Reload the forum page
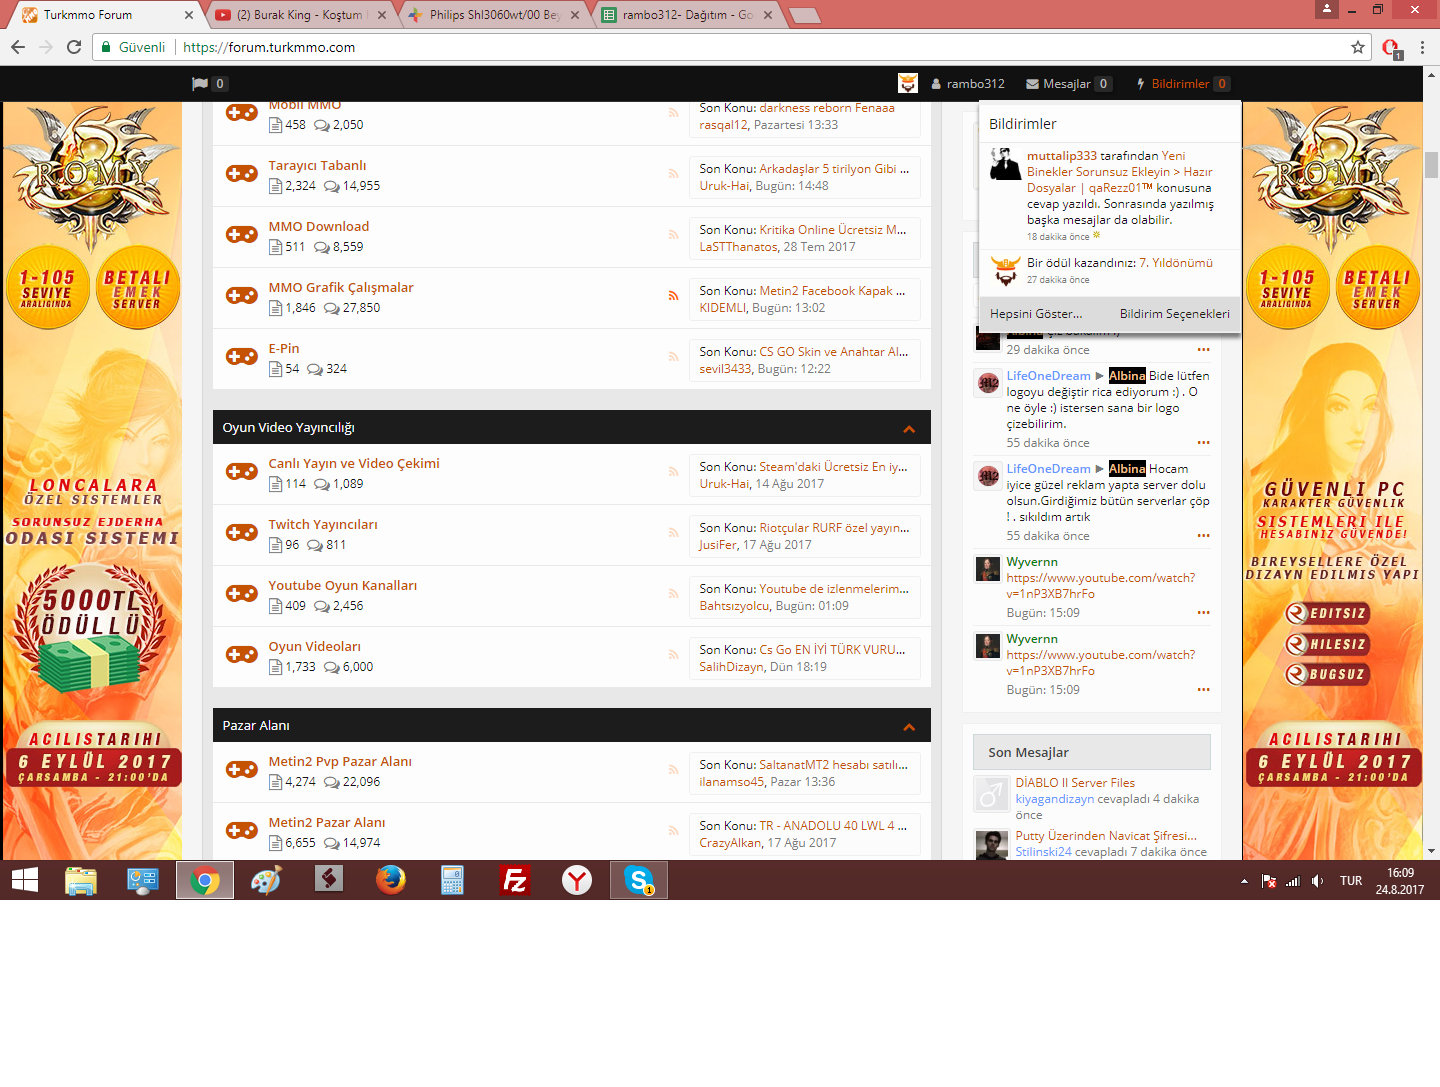Image resolution: width=1440 pixels, height=1087 pixels. pos(74,47)
